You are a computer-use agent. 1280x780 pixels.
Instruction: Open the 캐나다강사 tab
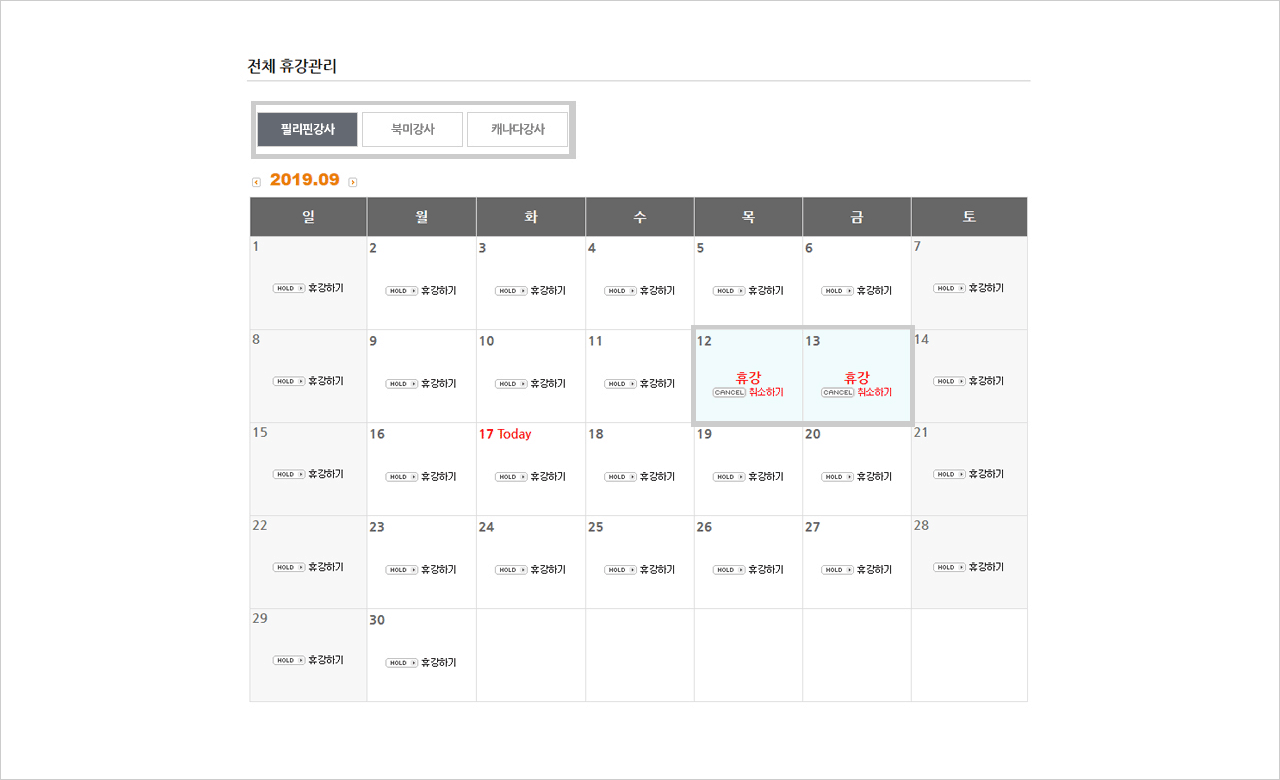tap(517, 129)
